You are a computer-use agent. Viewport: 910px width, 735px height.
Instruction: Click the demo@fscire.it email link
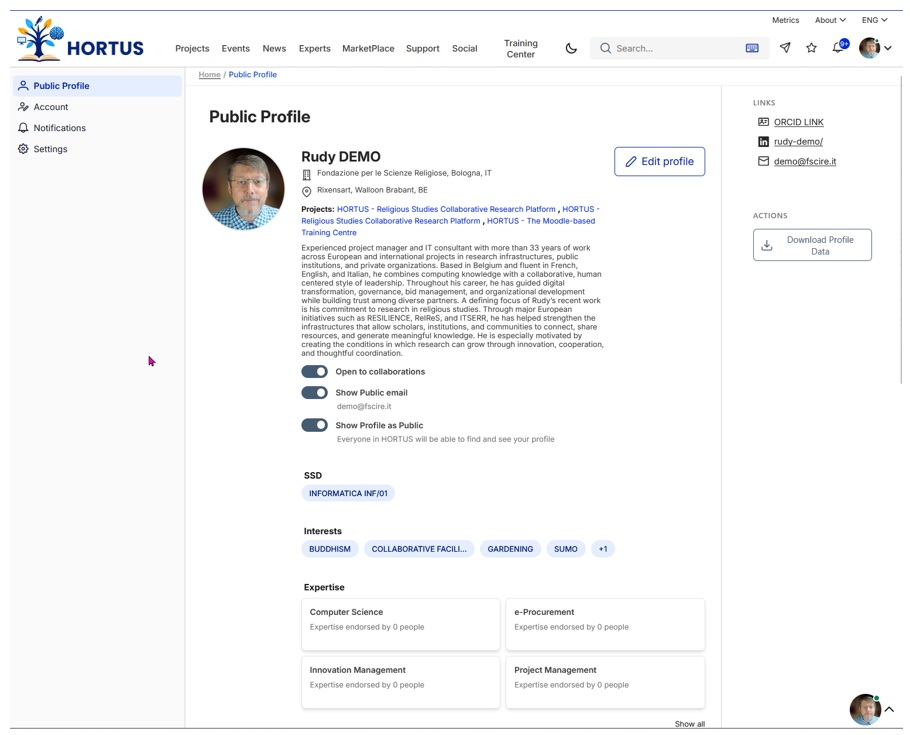[x=805, y=161]
